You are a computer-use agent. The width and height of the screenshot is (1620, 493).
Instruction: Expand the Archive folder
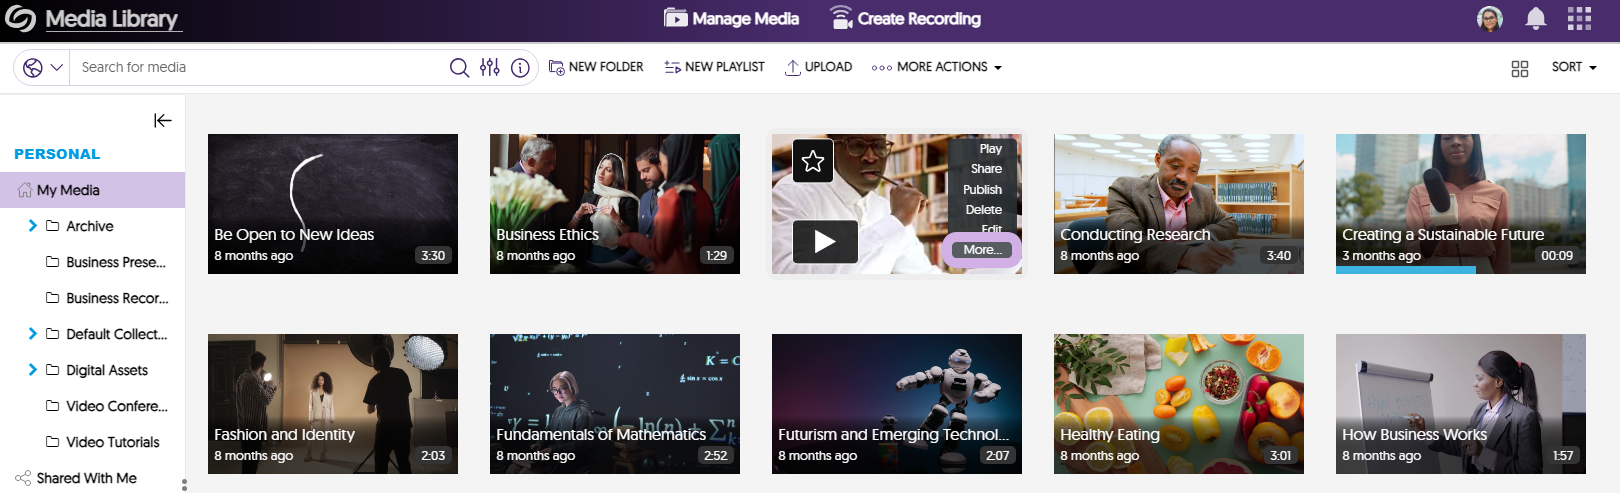pyautogui.click(x=33, y=226)
